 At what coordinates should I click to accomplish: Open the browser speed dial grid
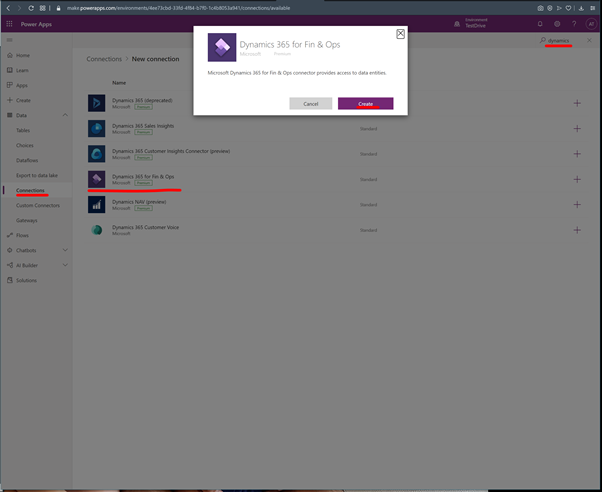coord(42,8)
